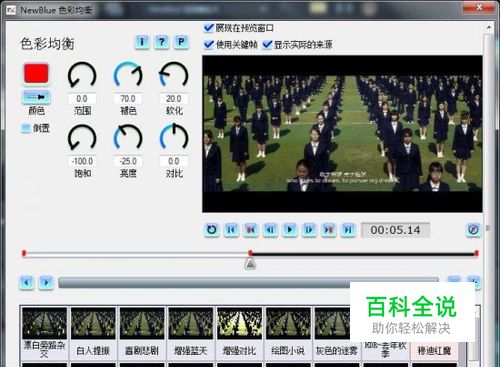
Task: Click the red color swatch
Action: click(x=36, y=74)
